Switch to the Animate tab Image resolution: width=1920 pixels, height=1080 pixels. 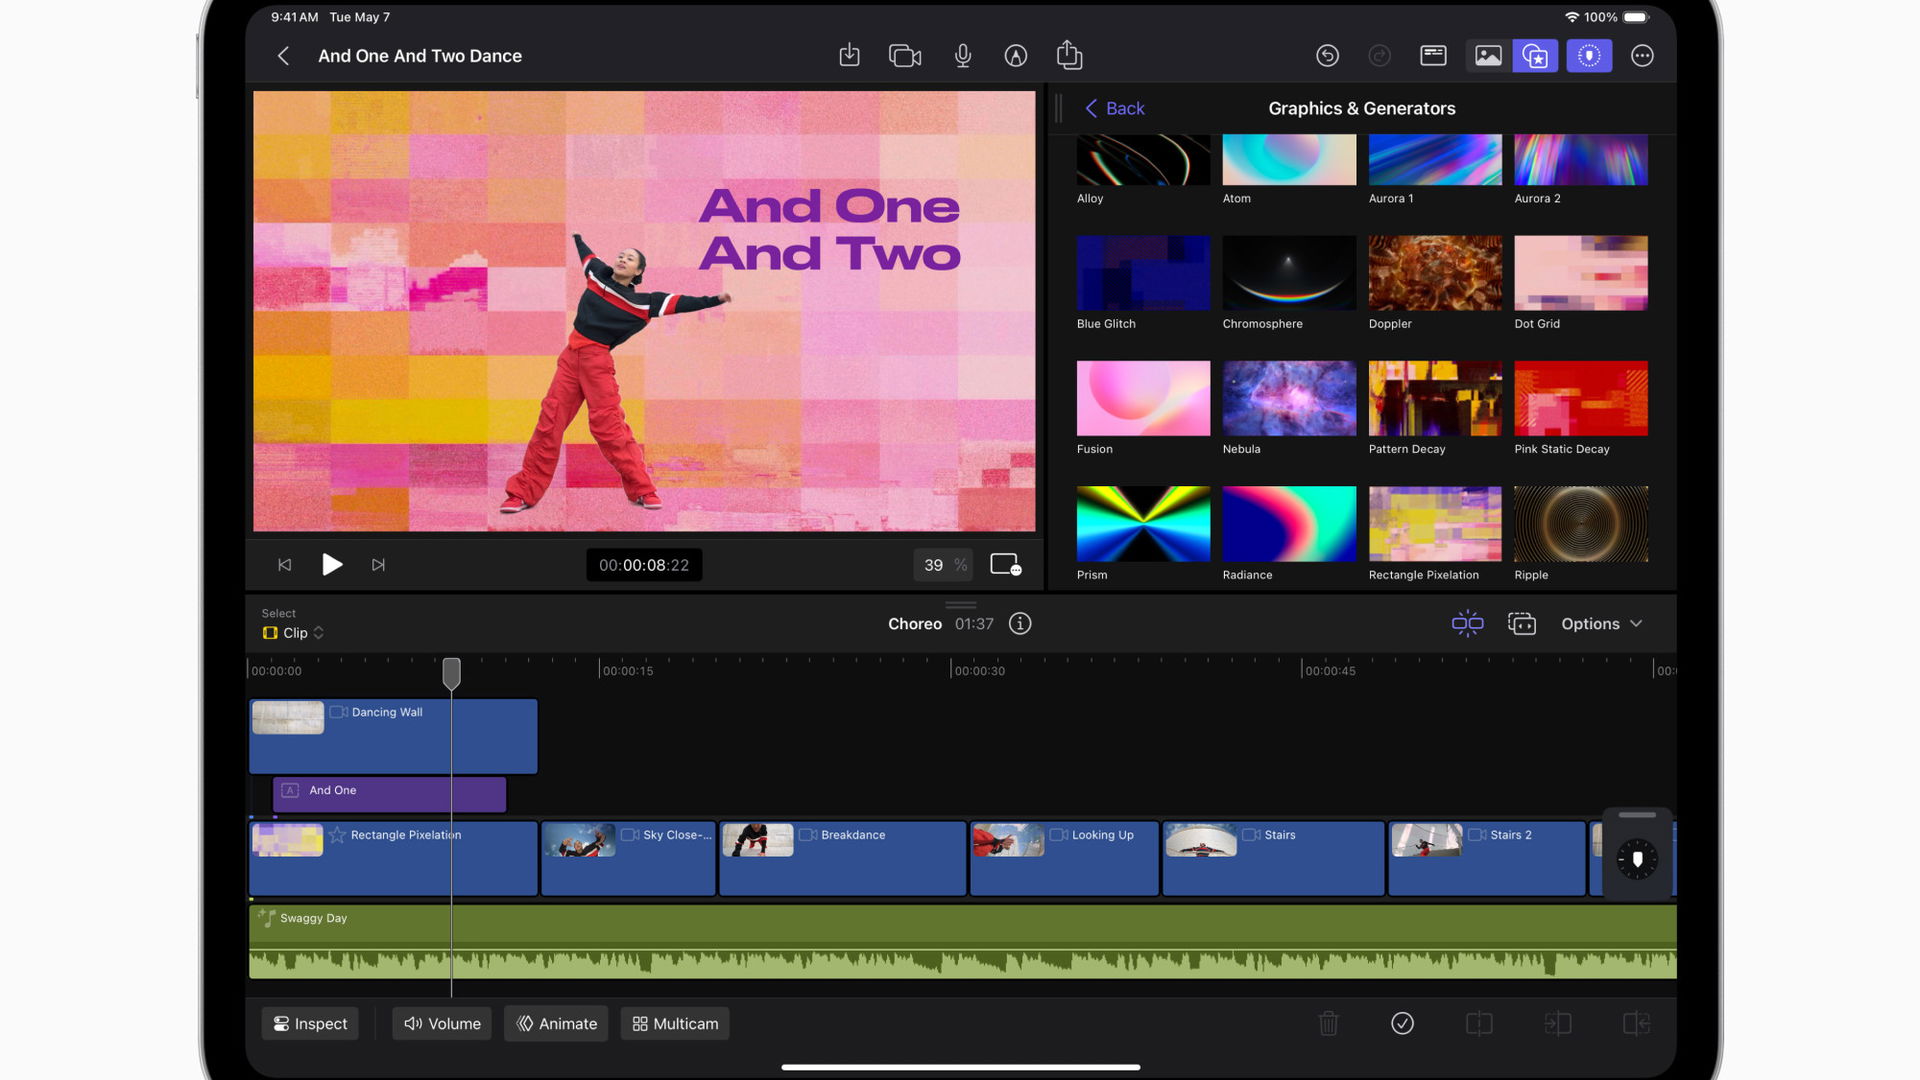556,1024
